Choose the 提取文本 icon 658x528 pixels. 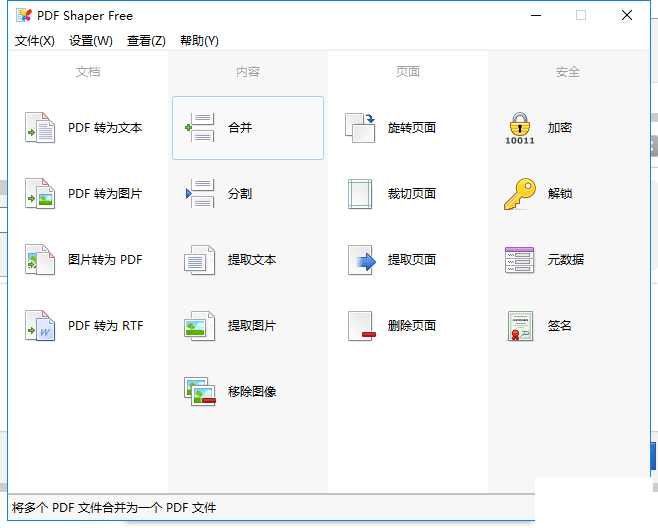pyautogui.click(x=200, y=259)
